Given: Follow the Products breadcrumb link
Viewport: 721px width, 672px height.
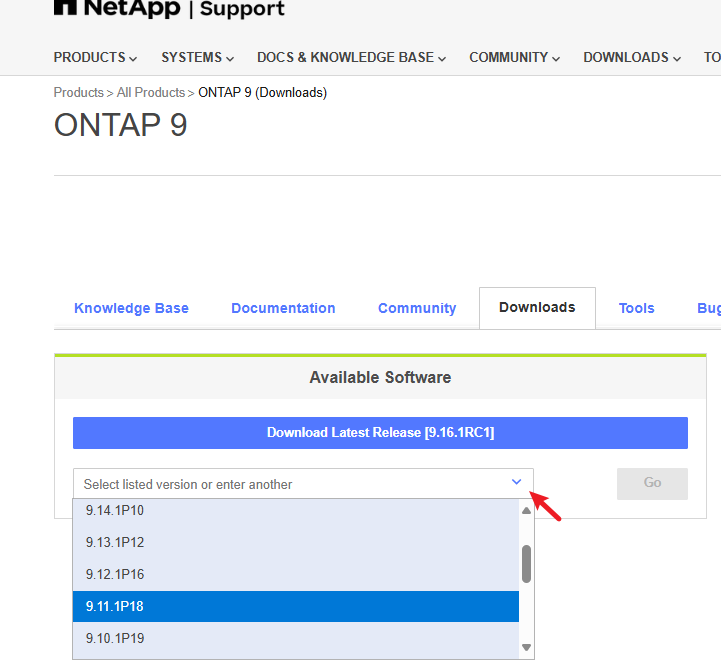Looking at the screenshot, I should [79, 92].
